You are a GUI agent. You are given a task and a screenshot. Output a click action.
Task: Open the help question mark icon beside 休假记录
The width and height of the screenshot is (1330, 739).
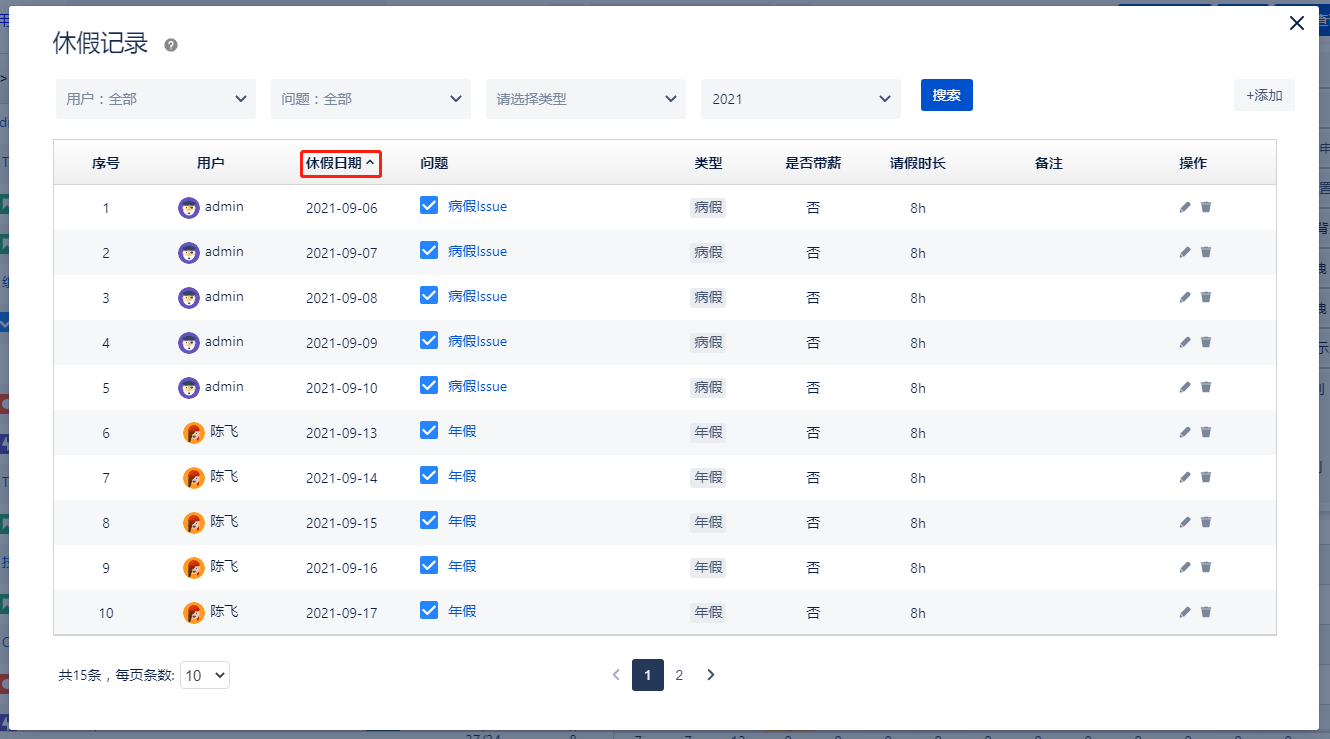tap(171, 45)
